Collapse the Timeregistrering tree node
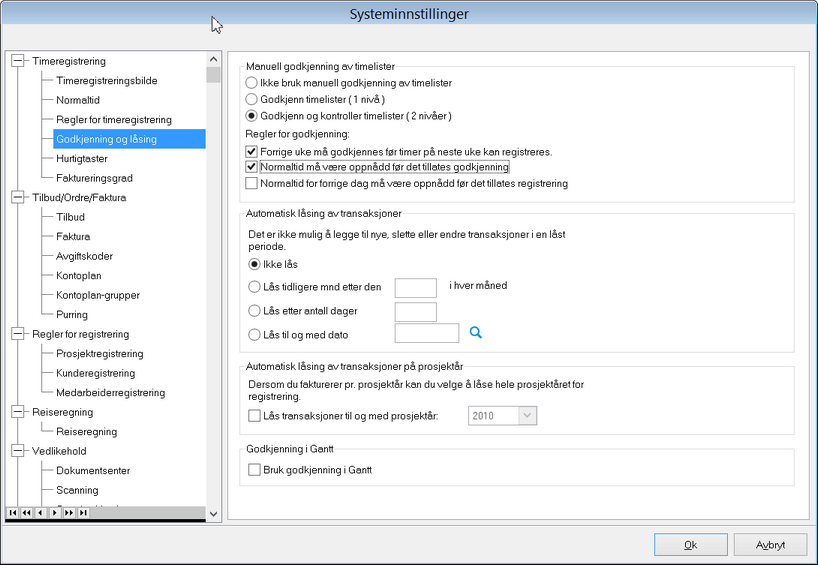This screenshot has height=565, width=818. 18,61
